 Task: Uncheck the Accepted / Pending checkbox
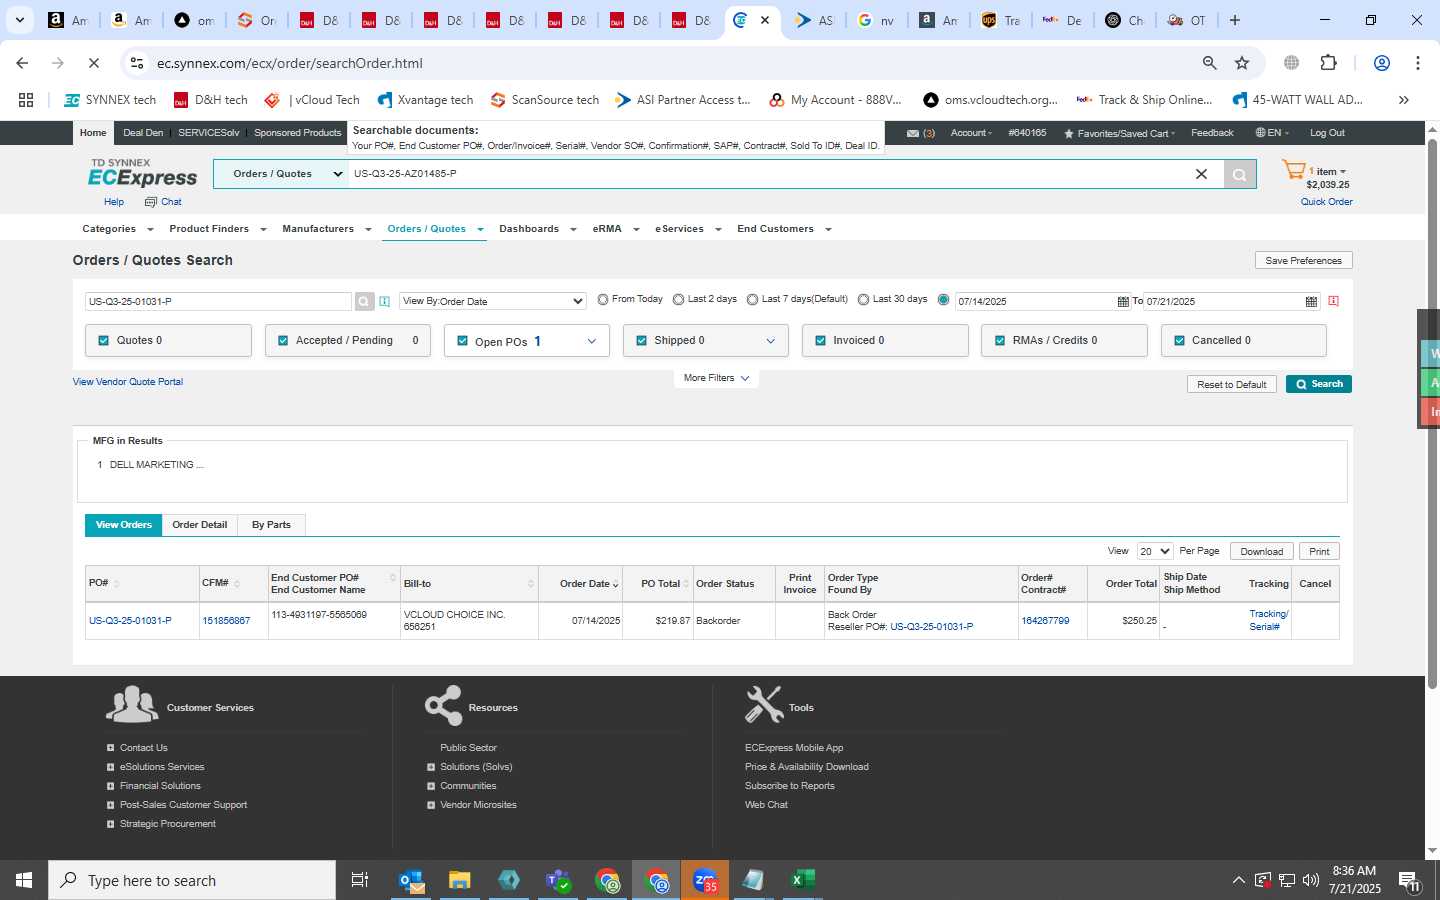coord(283,340)
